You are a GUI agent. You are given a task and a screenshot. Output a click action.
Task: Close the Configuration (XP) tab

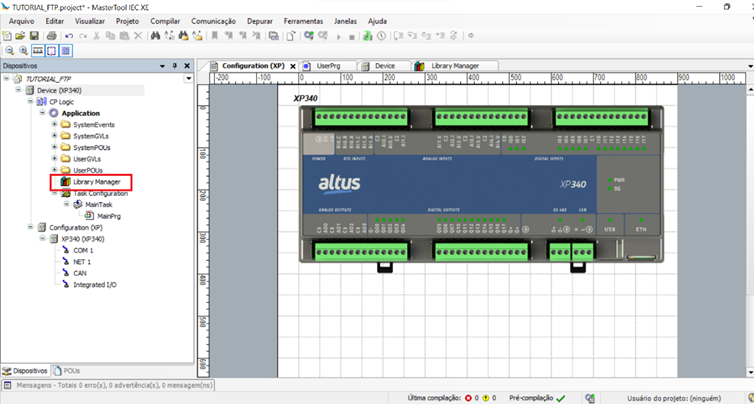point(293,66)
